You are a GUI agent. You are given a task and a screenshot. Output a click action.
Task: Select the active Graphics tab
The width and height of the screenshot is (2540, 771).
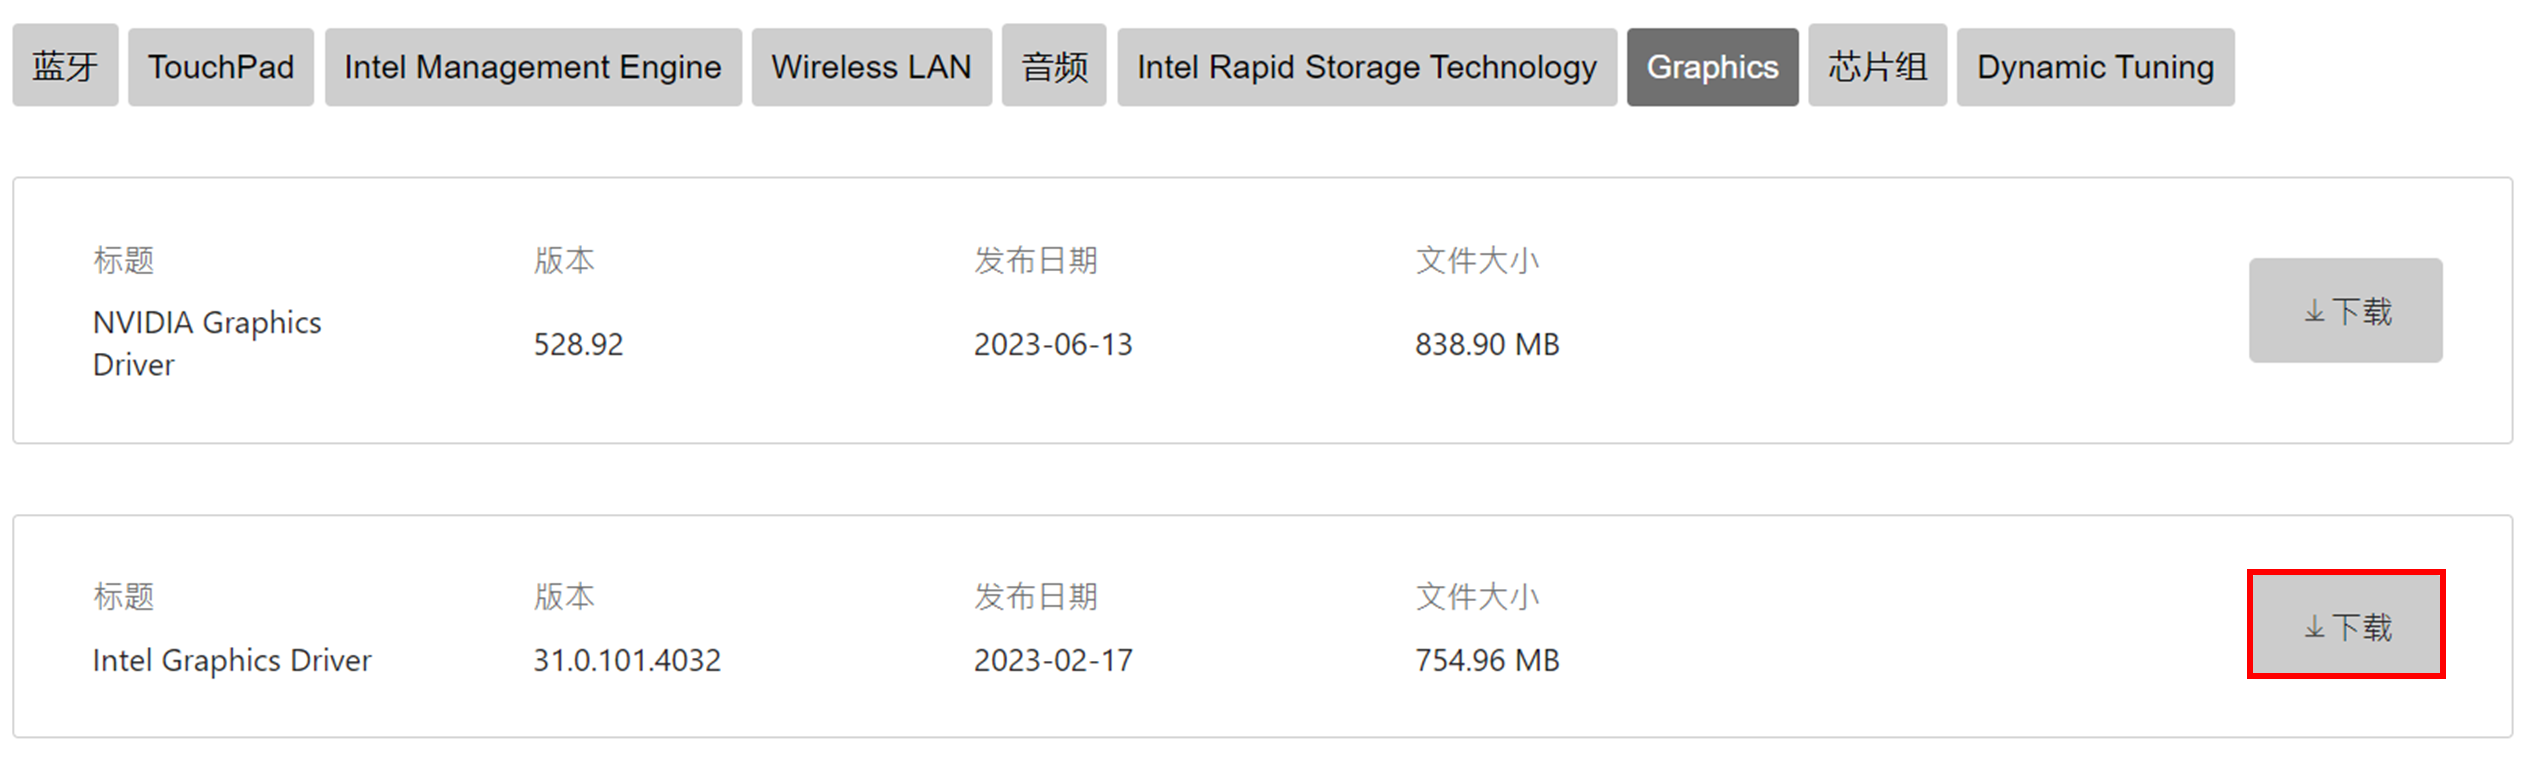[x=1712, y=67]
